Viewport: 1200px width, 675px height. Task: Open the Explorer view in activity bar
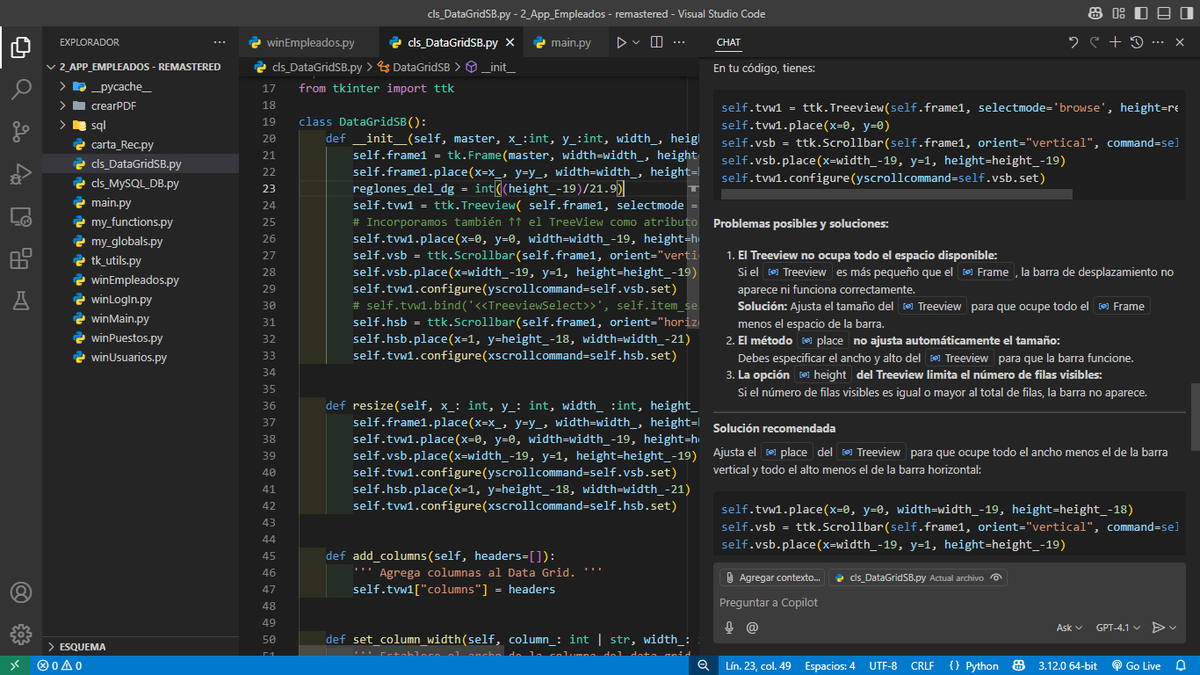(x=21, y=46)
